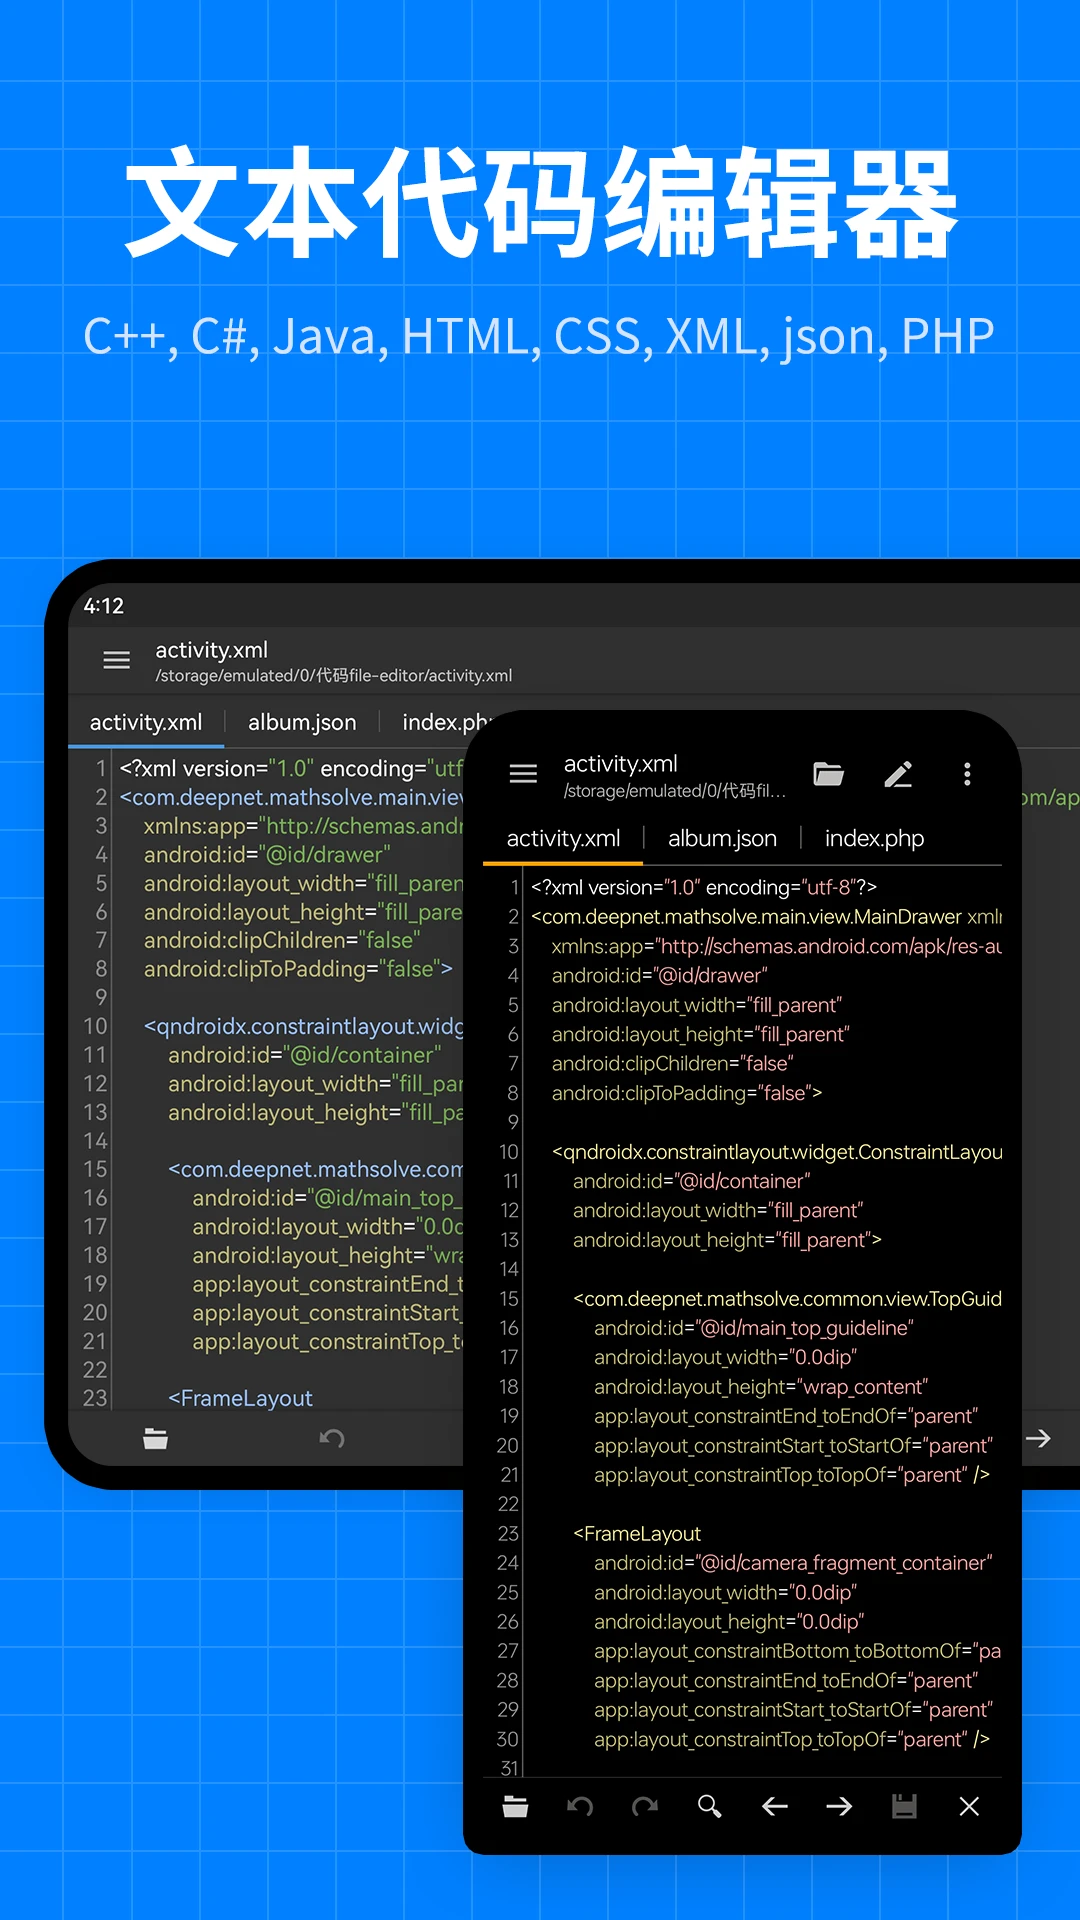This screenshot has width=1080, height=1920.
Task: Tap the right arrow in the phone's bottom toolbar
Action: pyautogui.click(x=839, y=1806)
